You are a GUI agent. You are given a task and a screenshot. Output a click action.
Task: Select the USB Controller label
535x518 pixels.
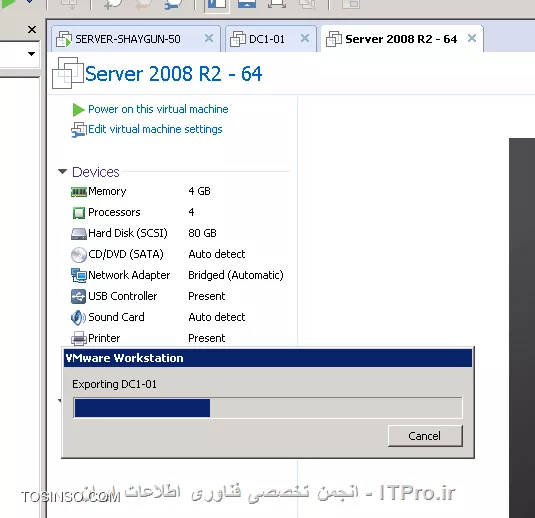tap(123, 296)
